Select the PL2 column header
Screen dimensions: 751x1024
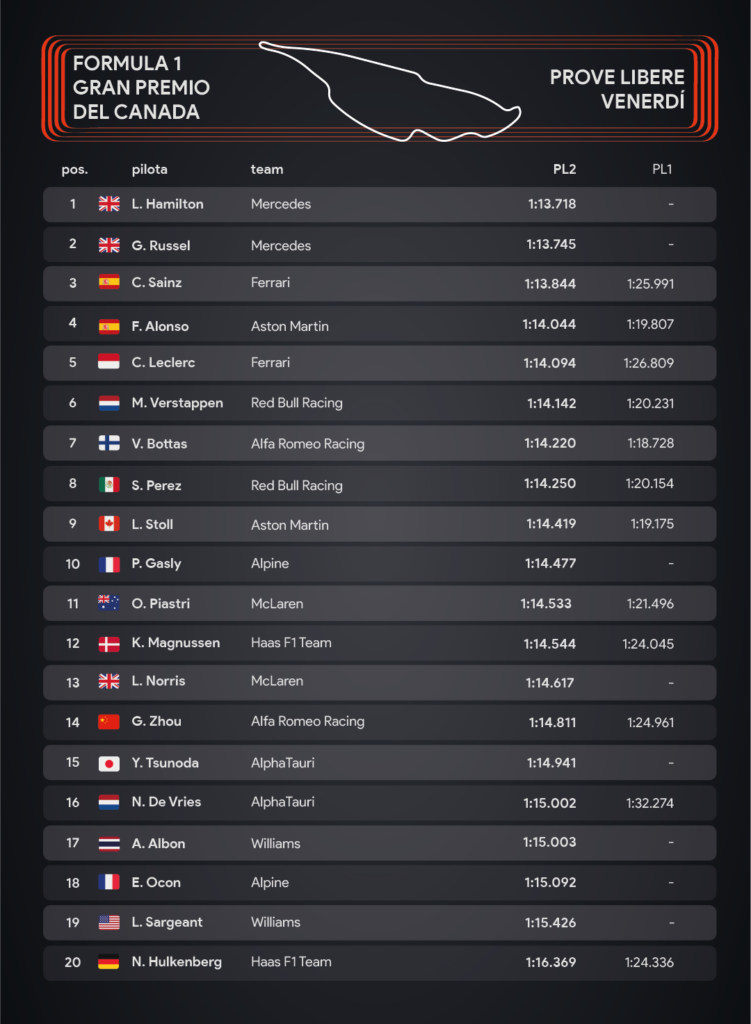click(564, 169)
